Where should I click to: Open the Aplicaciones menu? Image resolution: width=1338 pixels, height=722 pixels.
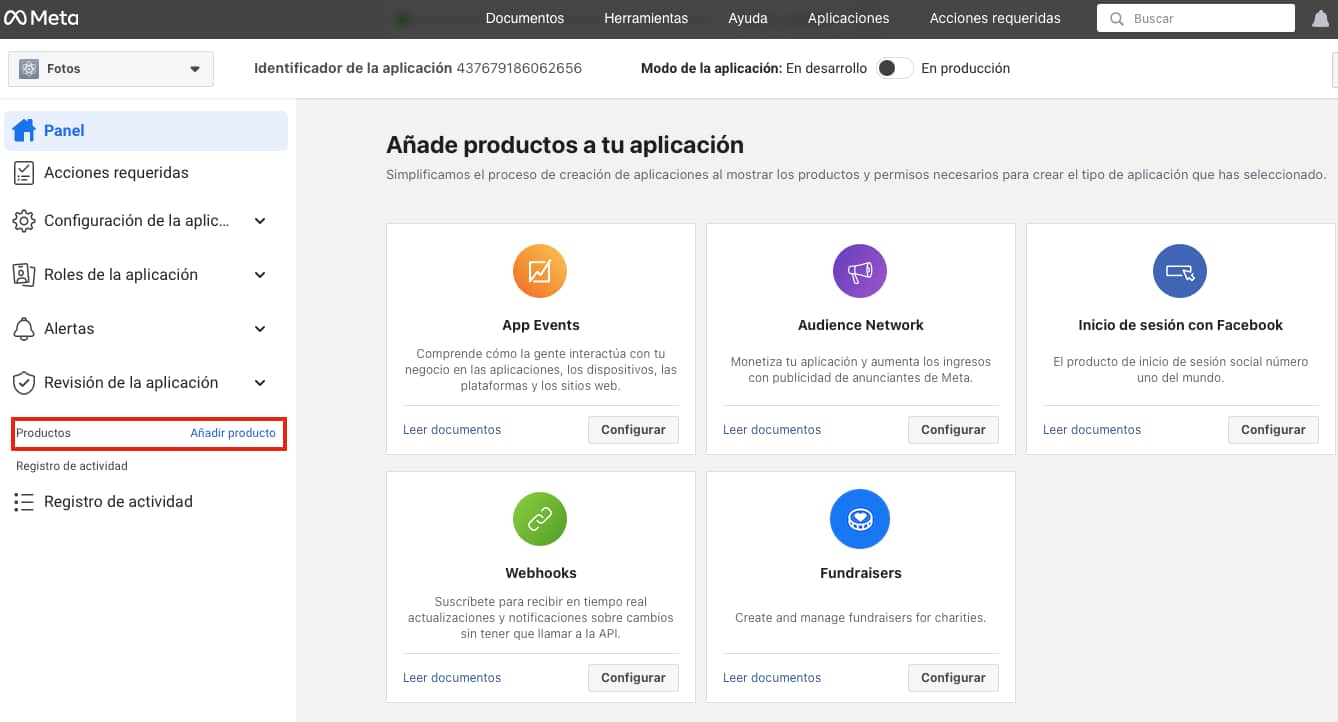848,18
